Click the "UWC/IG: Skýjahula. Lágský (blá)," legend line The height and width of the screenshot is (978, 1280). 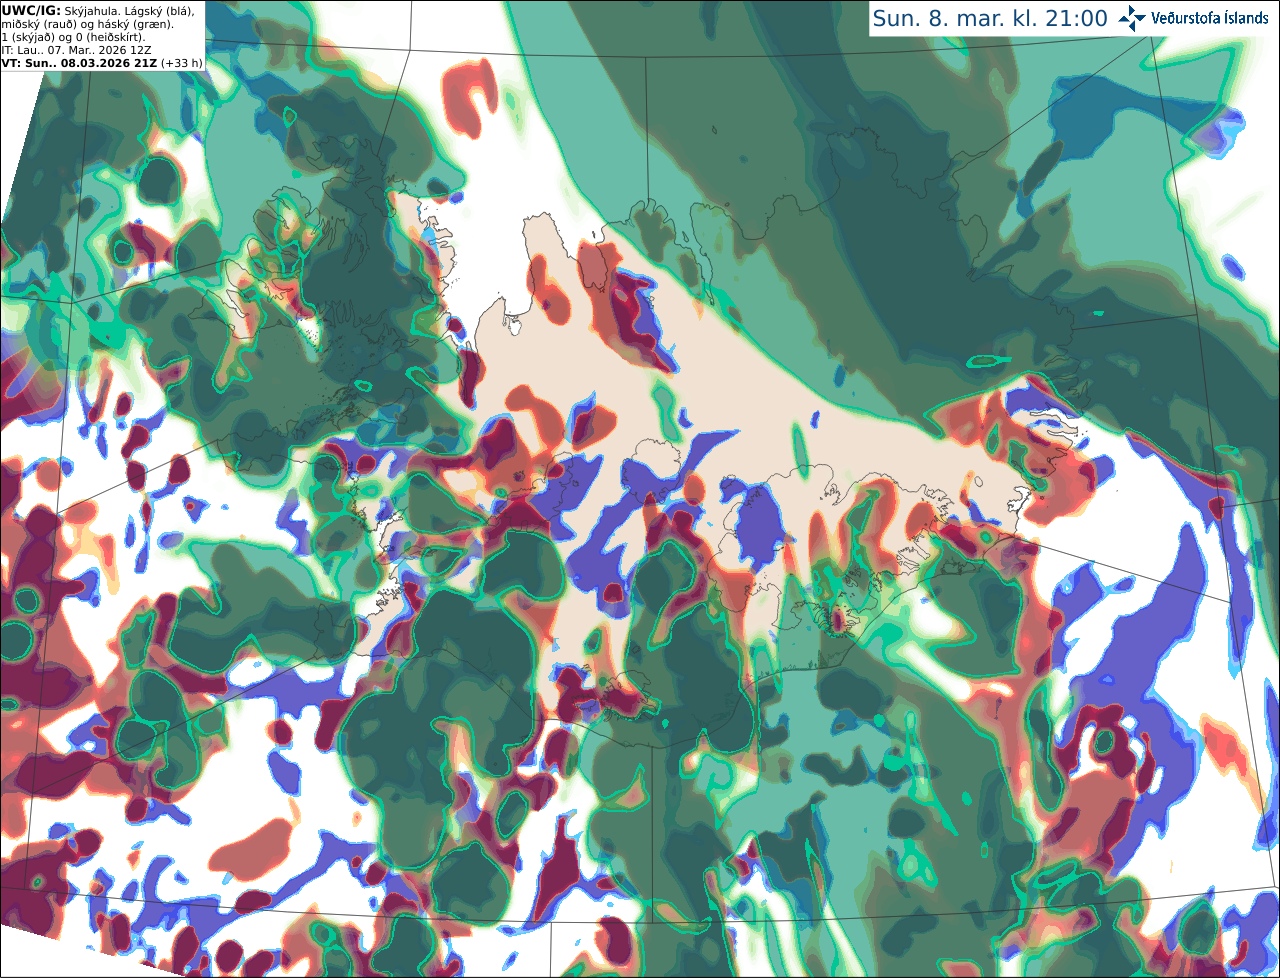pos(98,10)
